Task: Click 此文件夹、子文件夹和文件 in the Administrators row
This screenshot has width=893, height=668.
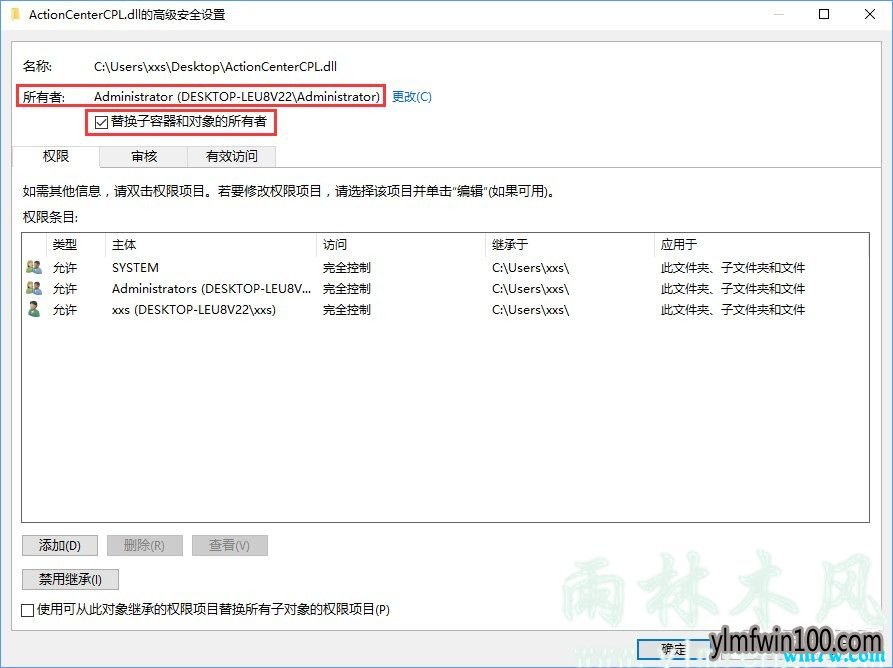Action: click(732, 288)
